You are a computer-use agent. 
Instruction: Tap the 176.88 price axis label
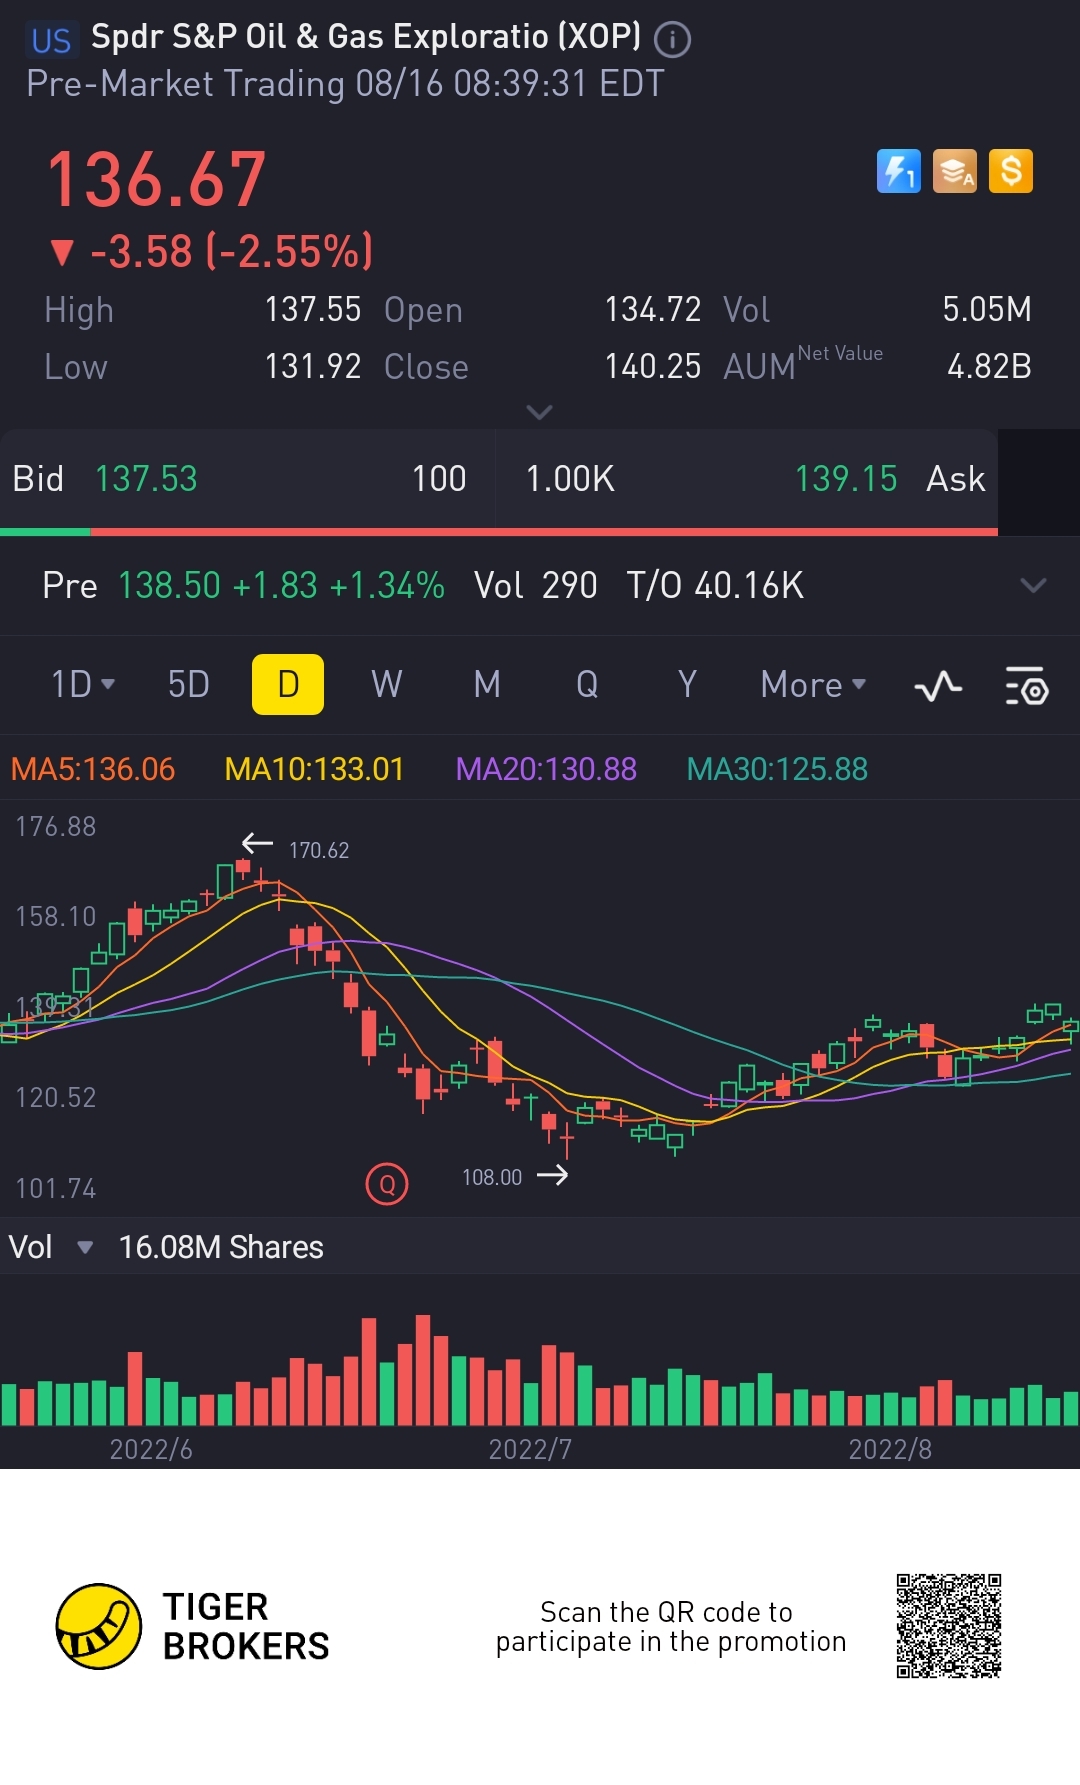[x=56, y=827]
